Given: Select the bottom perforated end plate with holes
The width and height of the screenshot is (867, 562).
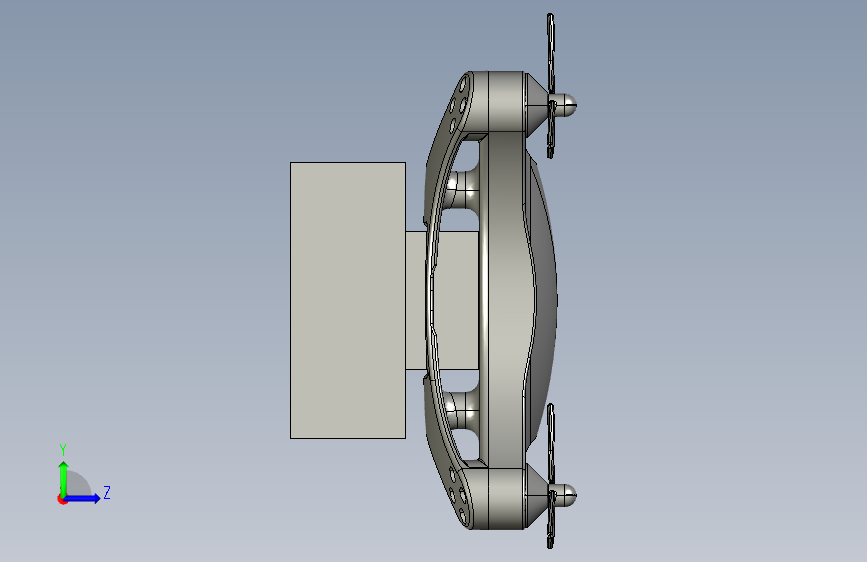Looking at the screenshot, I should click(x=458, y=496).
